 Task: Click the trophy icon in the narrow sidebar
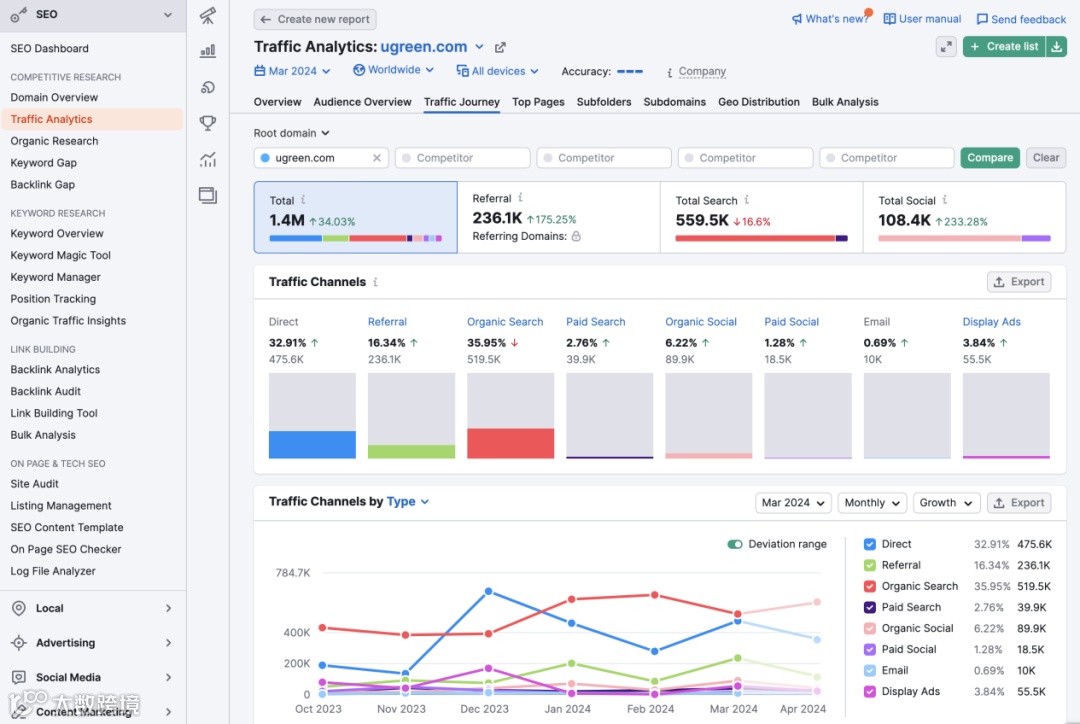click(x=207, y=123)
